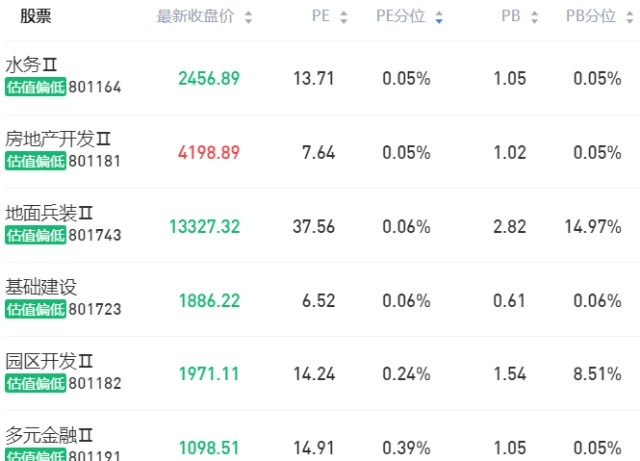
Task: Click PB value 1.02
Action: tap(510, 153)
